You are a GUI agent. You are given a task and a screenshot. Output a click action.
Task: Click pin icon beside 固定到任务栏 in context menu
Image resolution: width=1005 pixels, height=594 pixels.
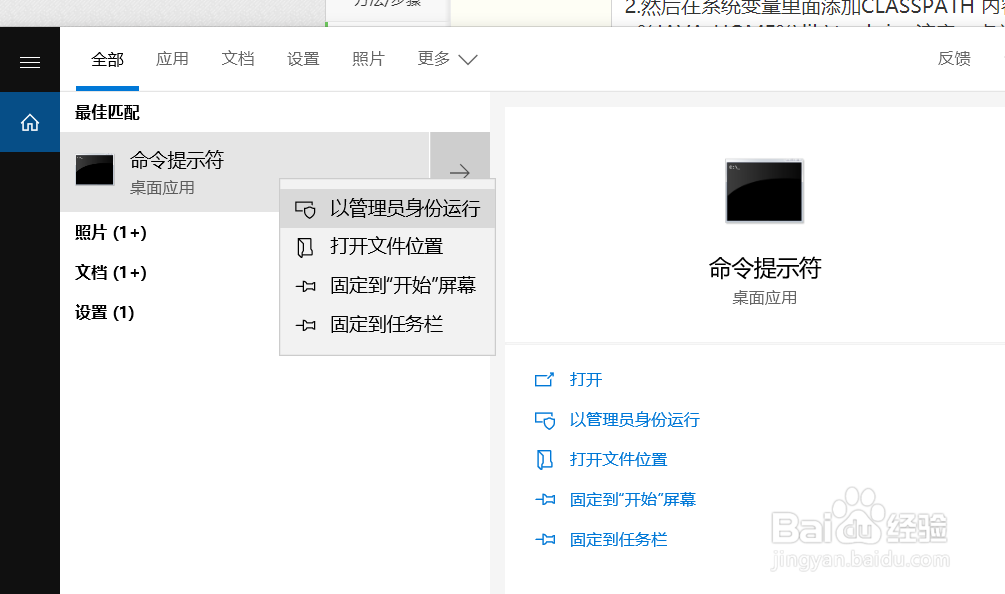305,326
